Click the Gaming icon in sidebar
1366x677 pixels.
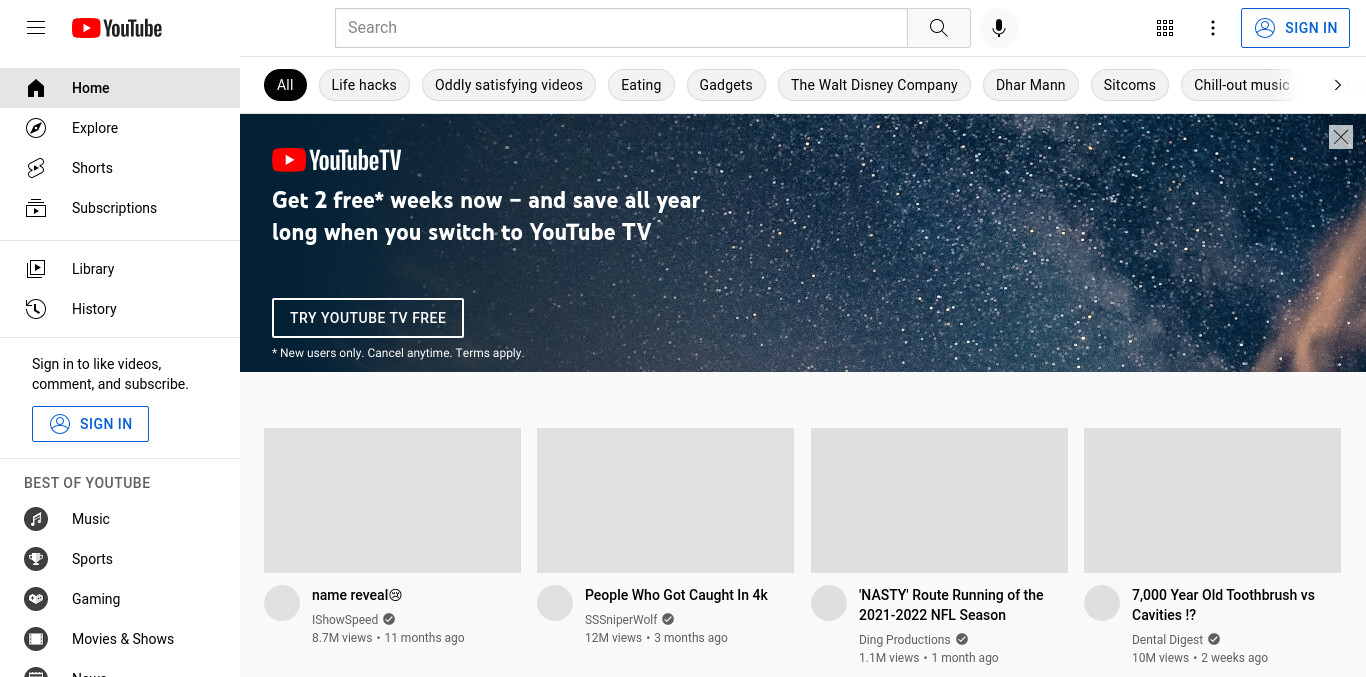coord(36,599)
